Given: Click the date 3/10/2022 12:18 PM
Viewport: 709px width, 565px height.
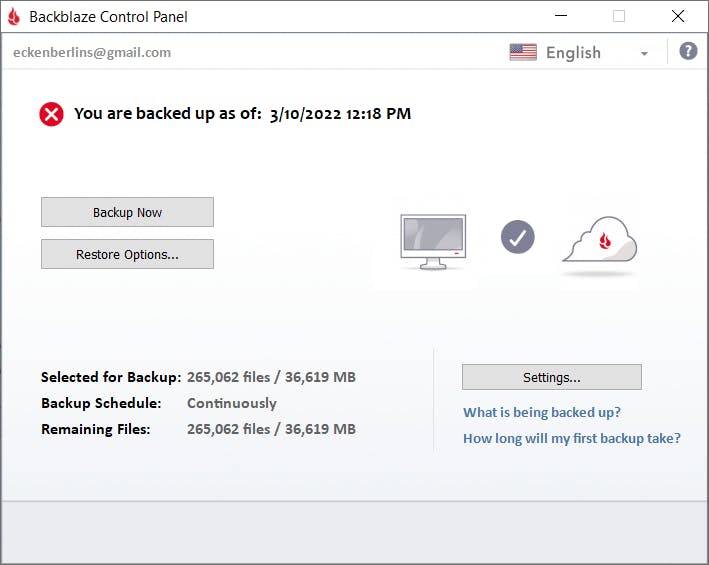Looking at the screenshot, I should 340,114.
